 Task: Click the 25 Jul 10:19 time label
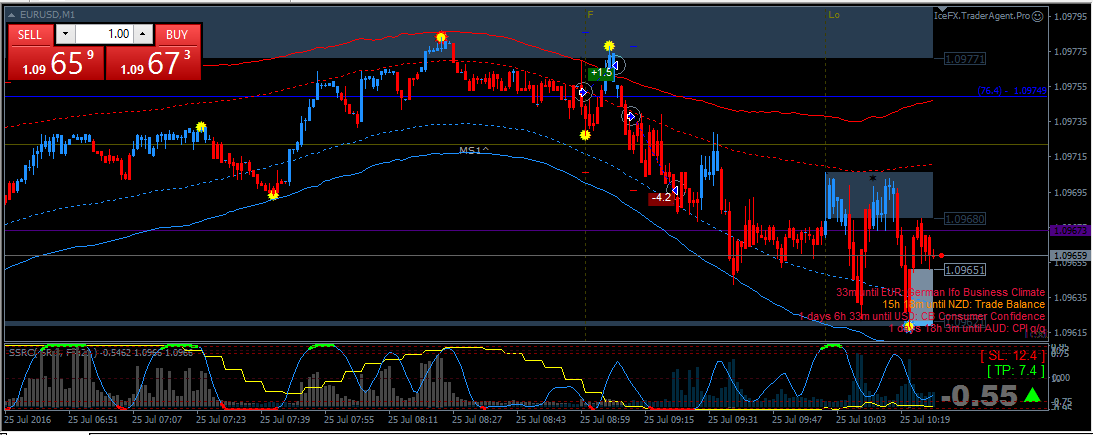[x=926, y=420]
